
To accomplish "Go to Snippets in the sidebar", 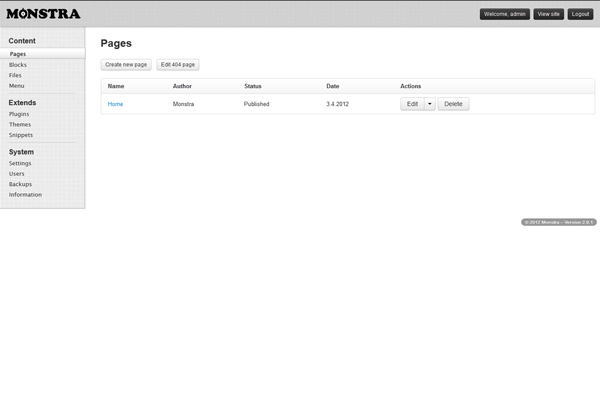I will 21,134.
